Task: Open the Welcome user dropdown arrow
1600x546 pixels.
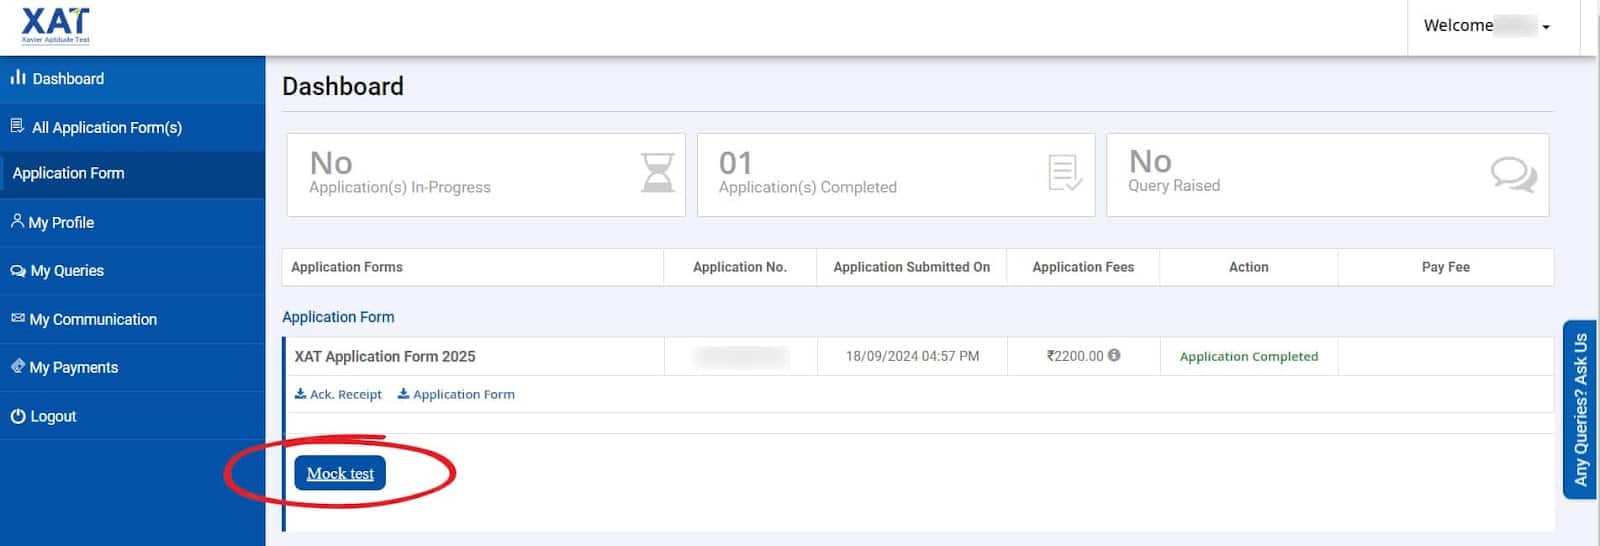Action: 1546,27
